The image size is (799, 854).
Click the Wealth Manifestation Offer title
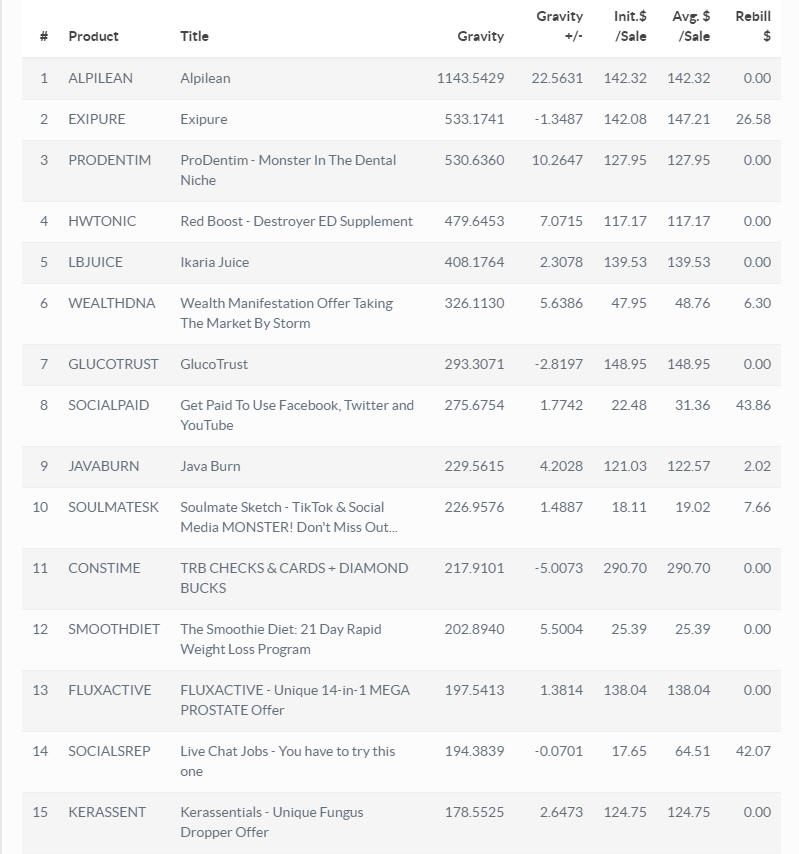(286, 313)
